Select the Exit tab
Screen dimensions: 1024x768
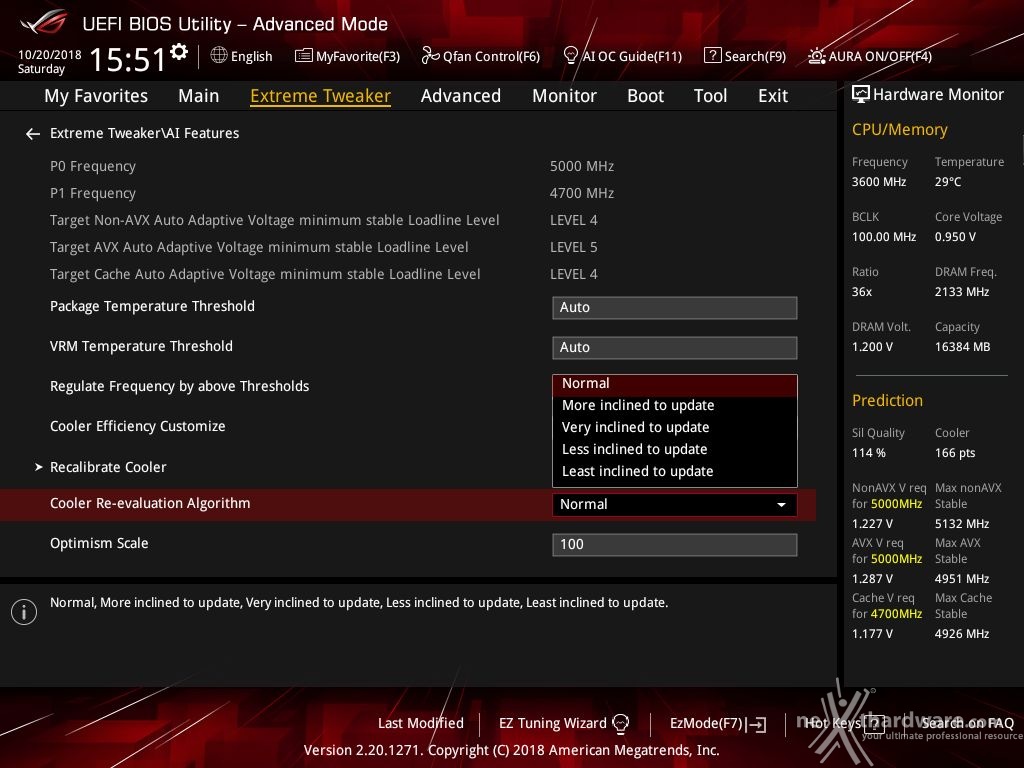(x=773, y=96)
